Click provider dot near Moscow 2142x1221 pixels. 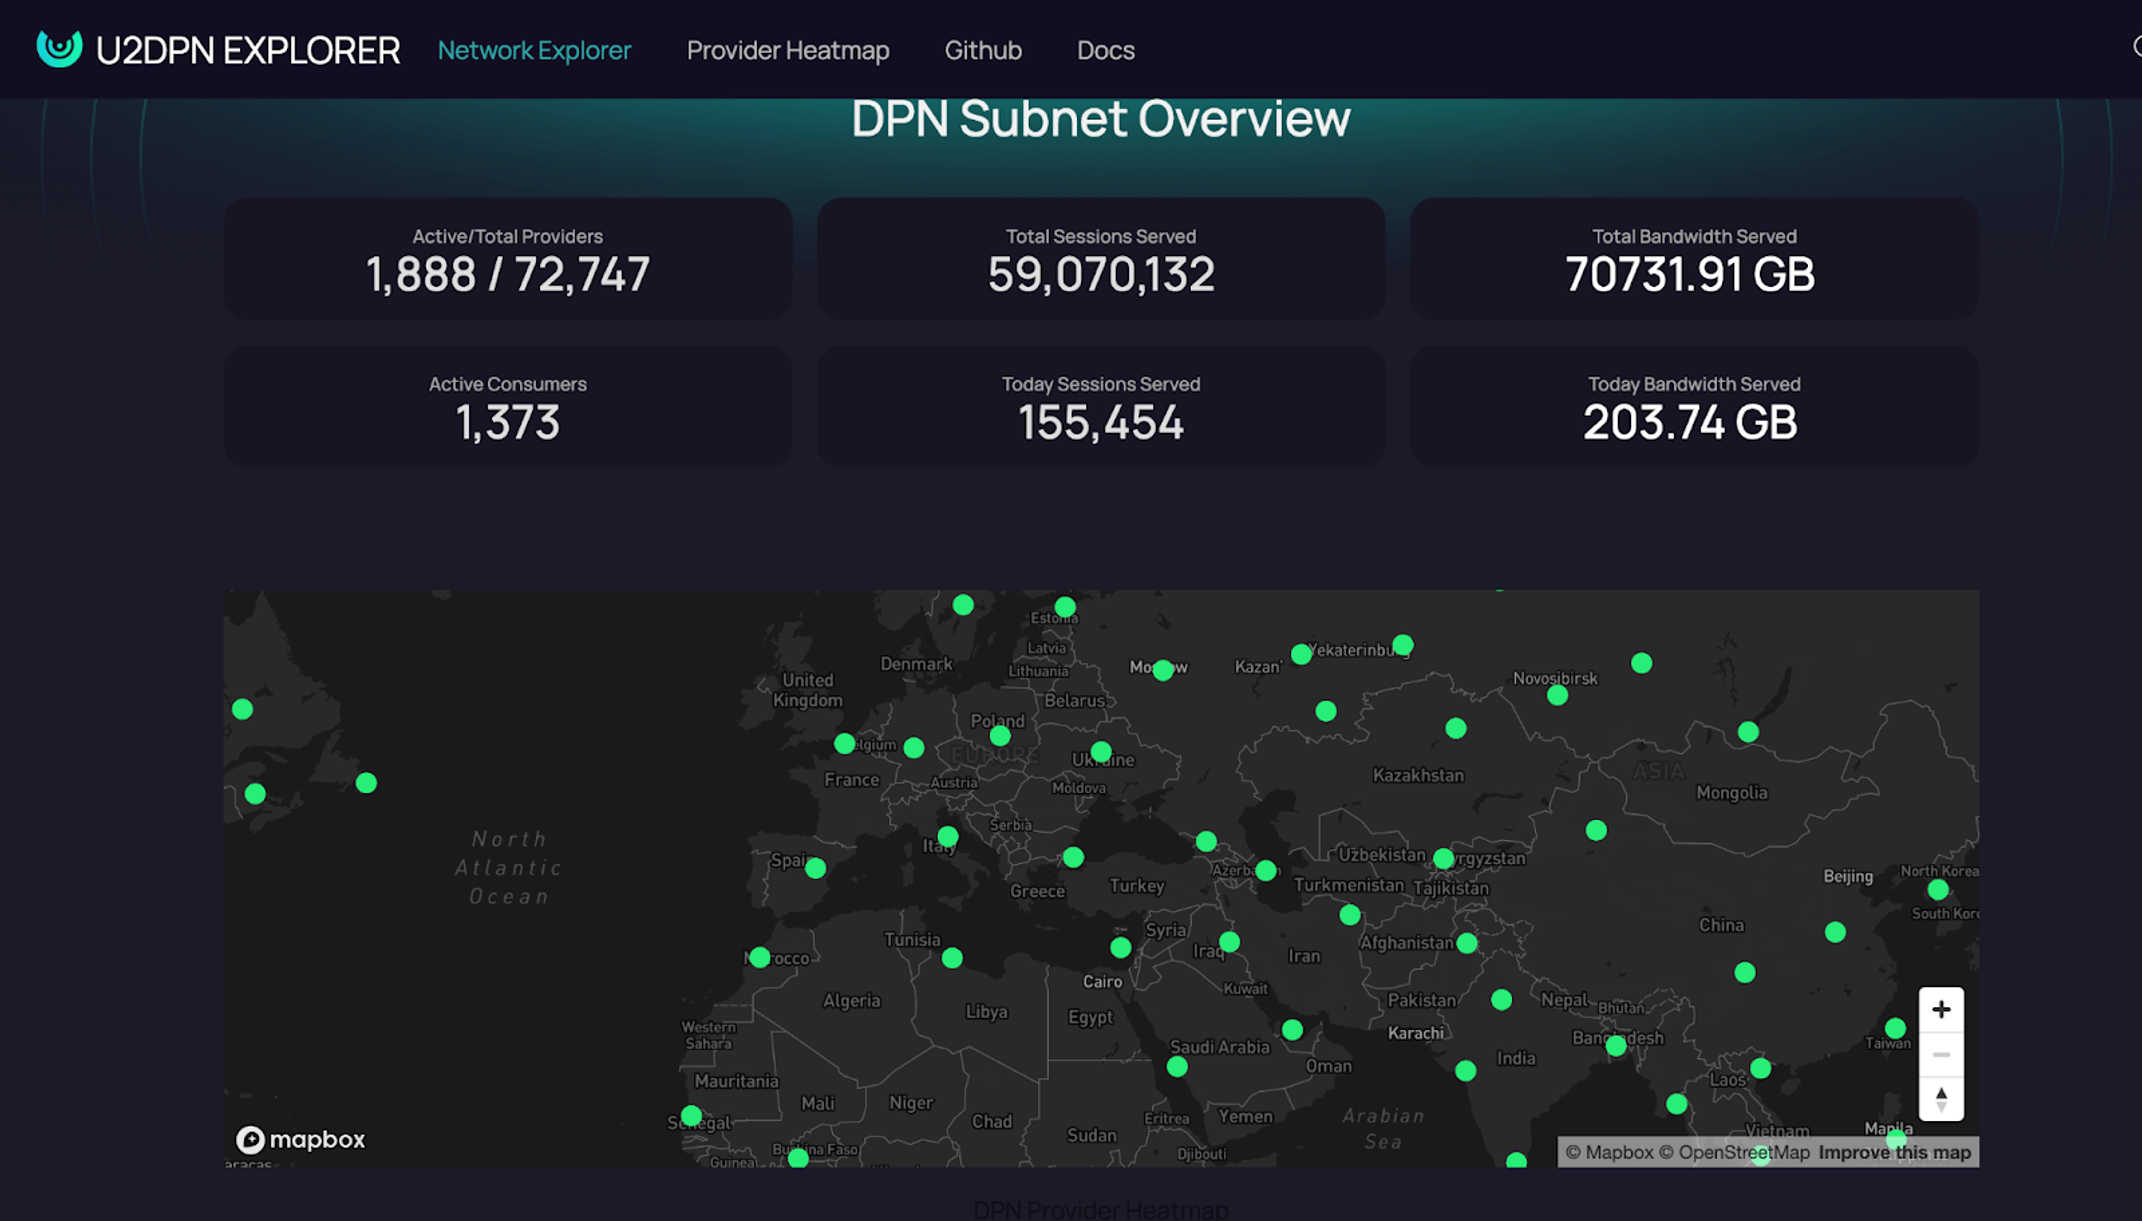click(x=1162, y=671)
